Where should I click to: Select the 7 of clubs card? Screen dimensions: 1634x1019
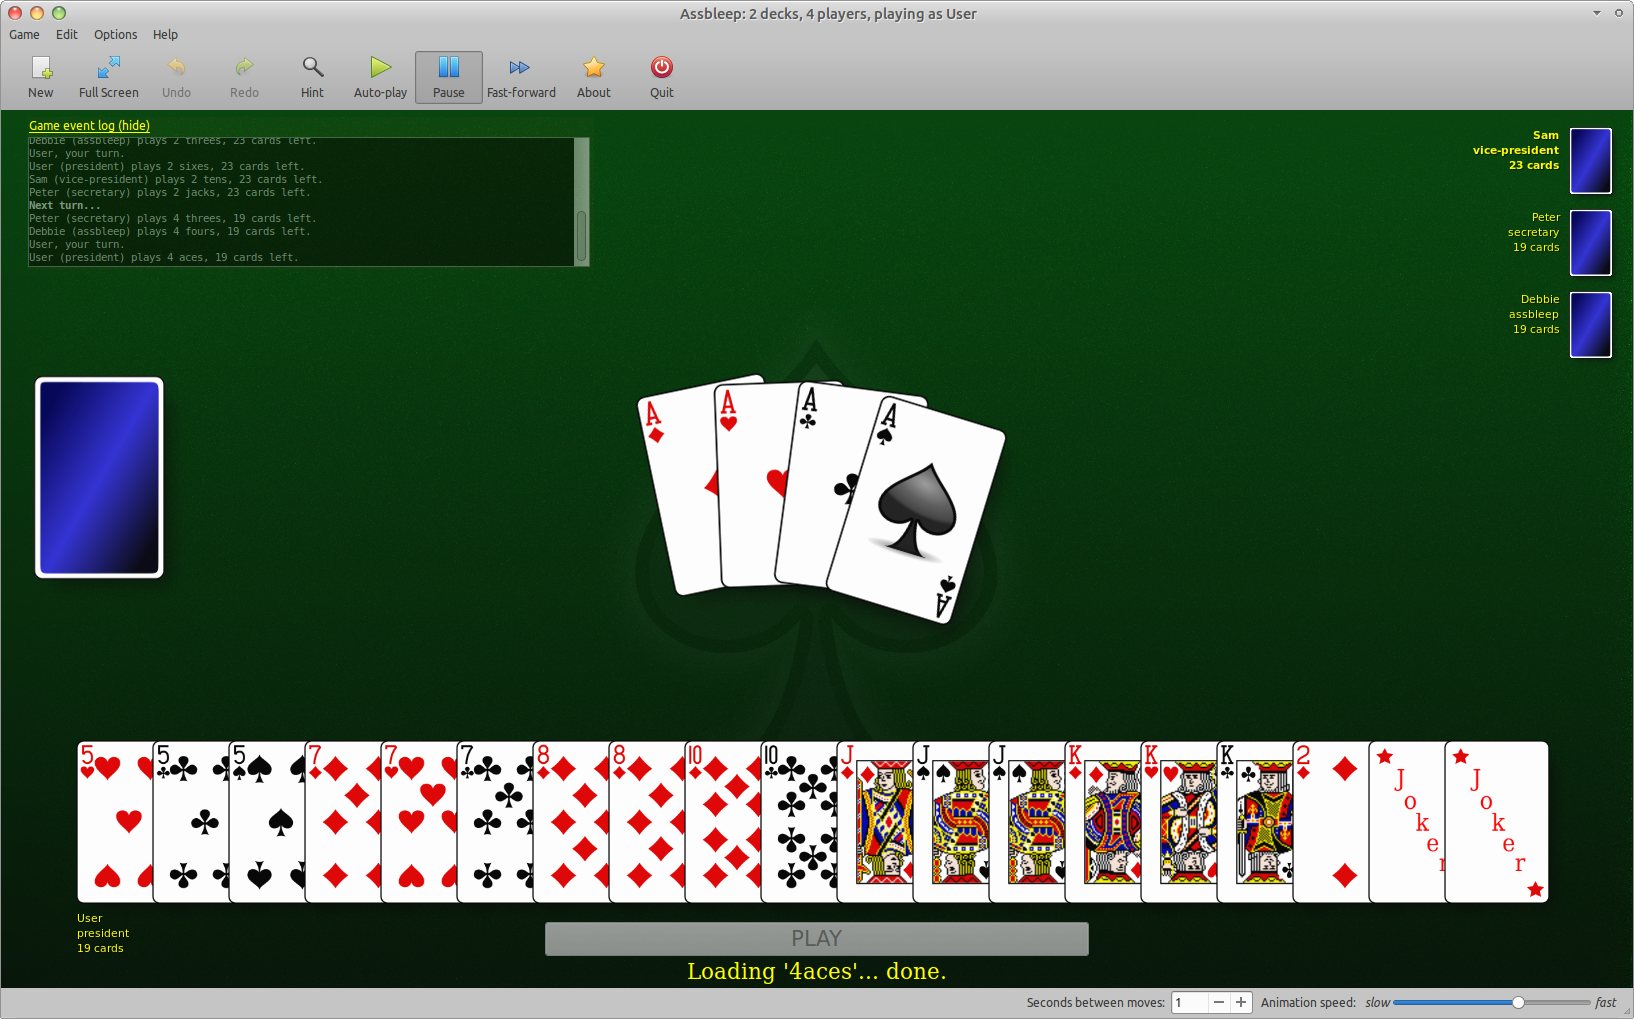click(x=495, y=822)
